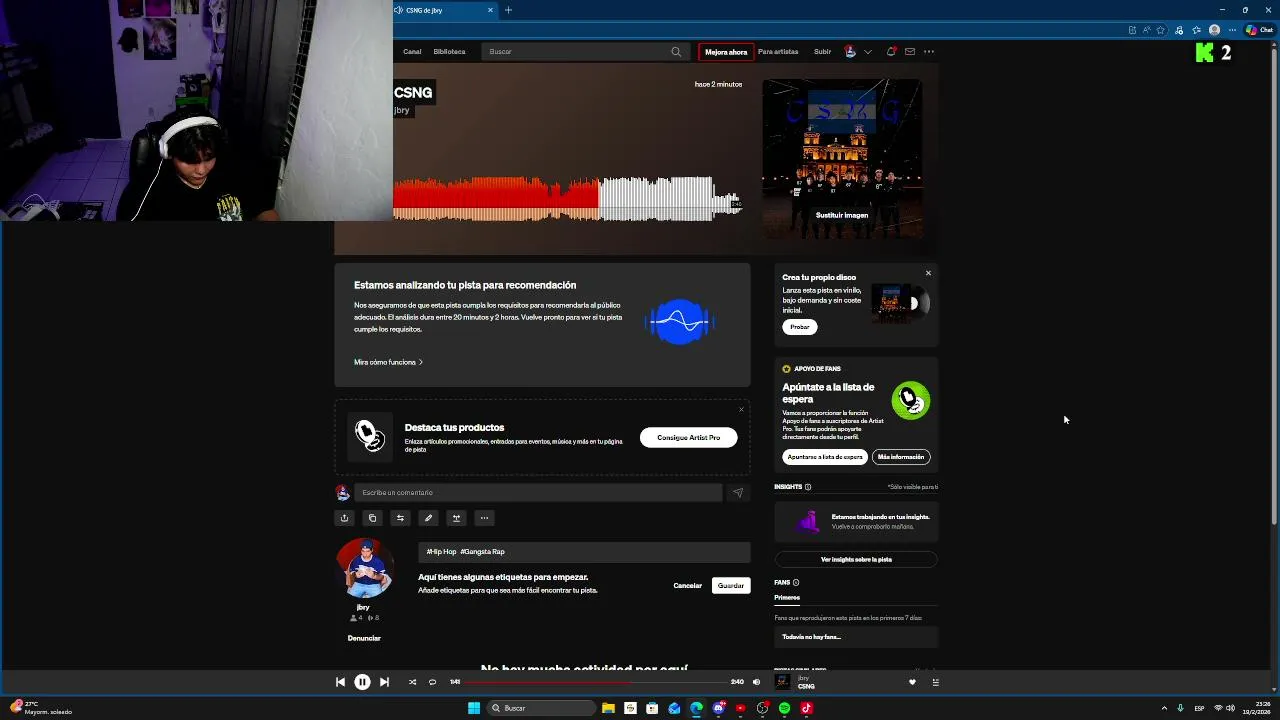Dismiss the 'Destaca tus productos' banner
The height and width of the screenshot is (720, 1280).
click(x=741, y=409)
